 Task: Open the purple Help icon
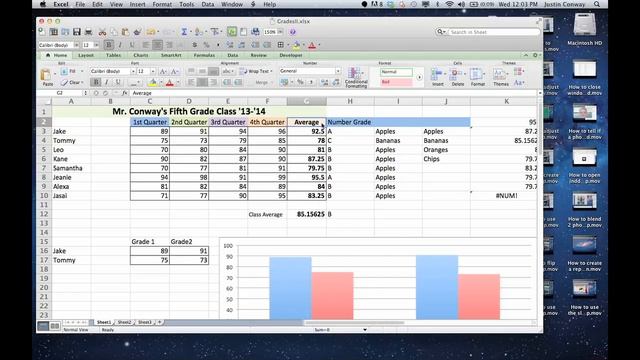(292, 32)
